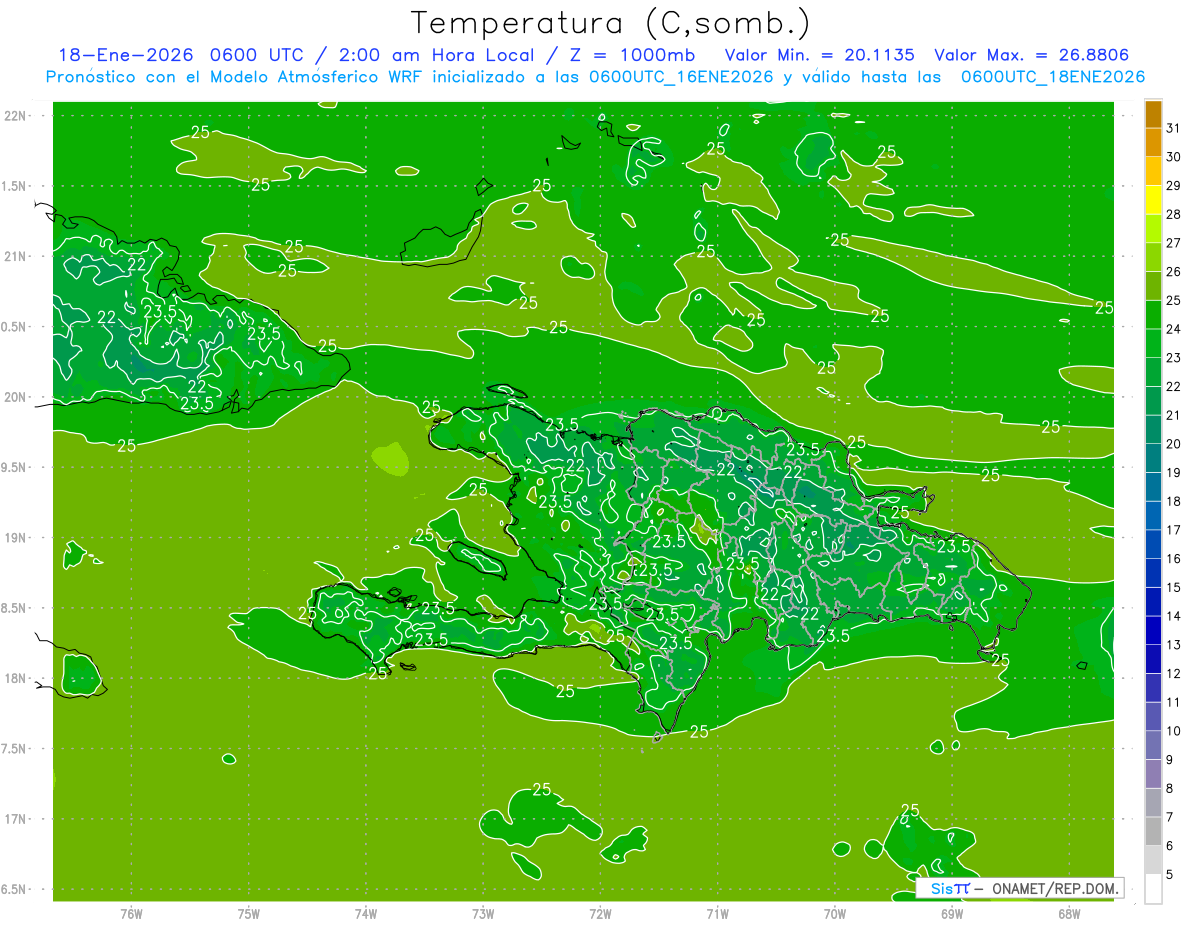Image resolution: width=1200 pixels, height=927 pixels.
Task: Click legend value "6"
Action: 1170,846
